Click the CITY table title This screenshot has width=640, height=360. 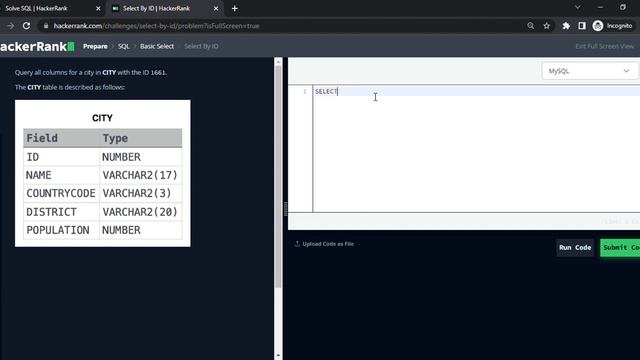(102, 118)
